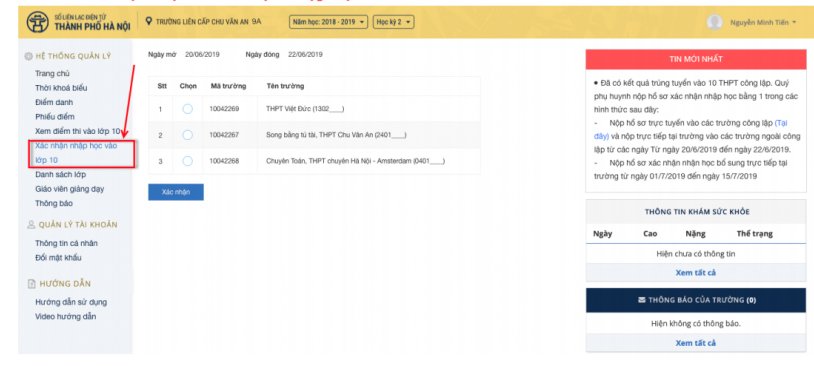
Task: Open Xem điểm thi vào lớp 10
Action: 77,131
